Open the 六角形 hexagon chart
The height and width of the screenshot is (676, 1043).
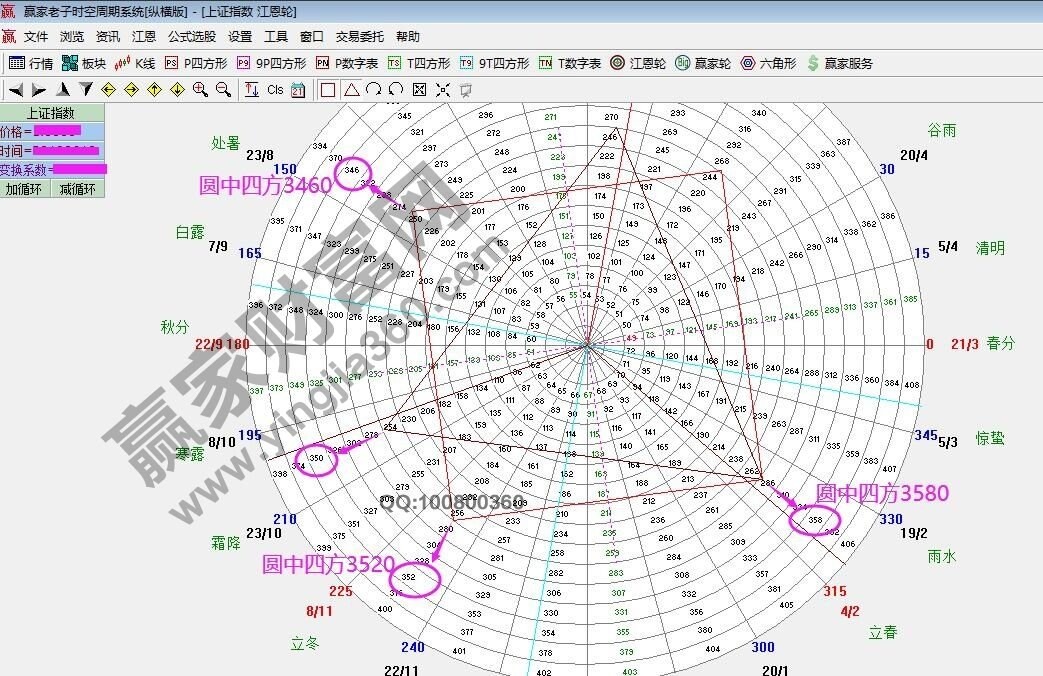tap(768, 63)
